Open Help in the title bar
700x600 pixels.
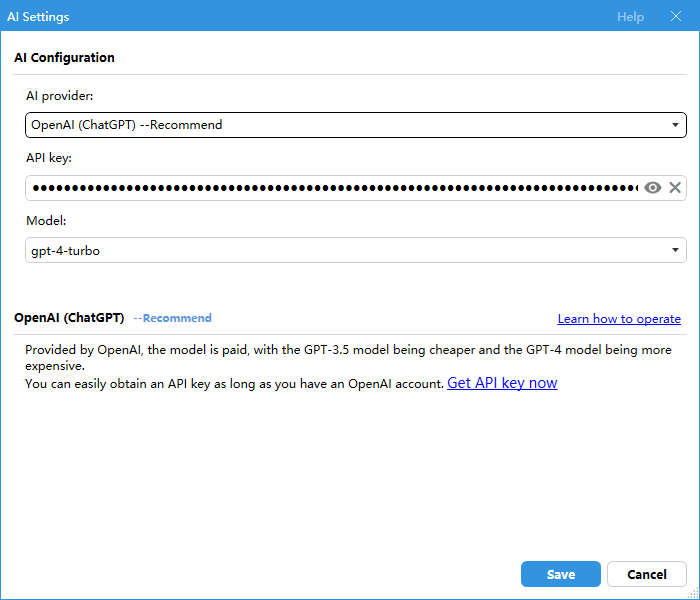coord(630,17)
